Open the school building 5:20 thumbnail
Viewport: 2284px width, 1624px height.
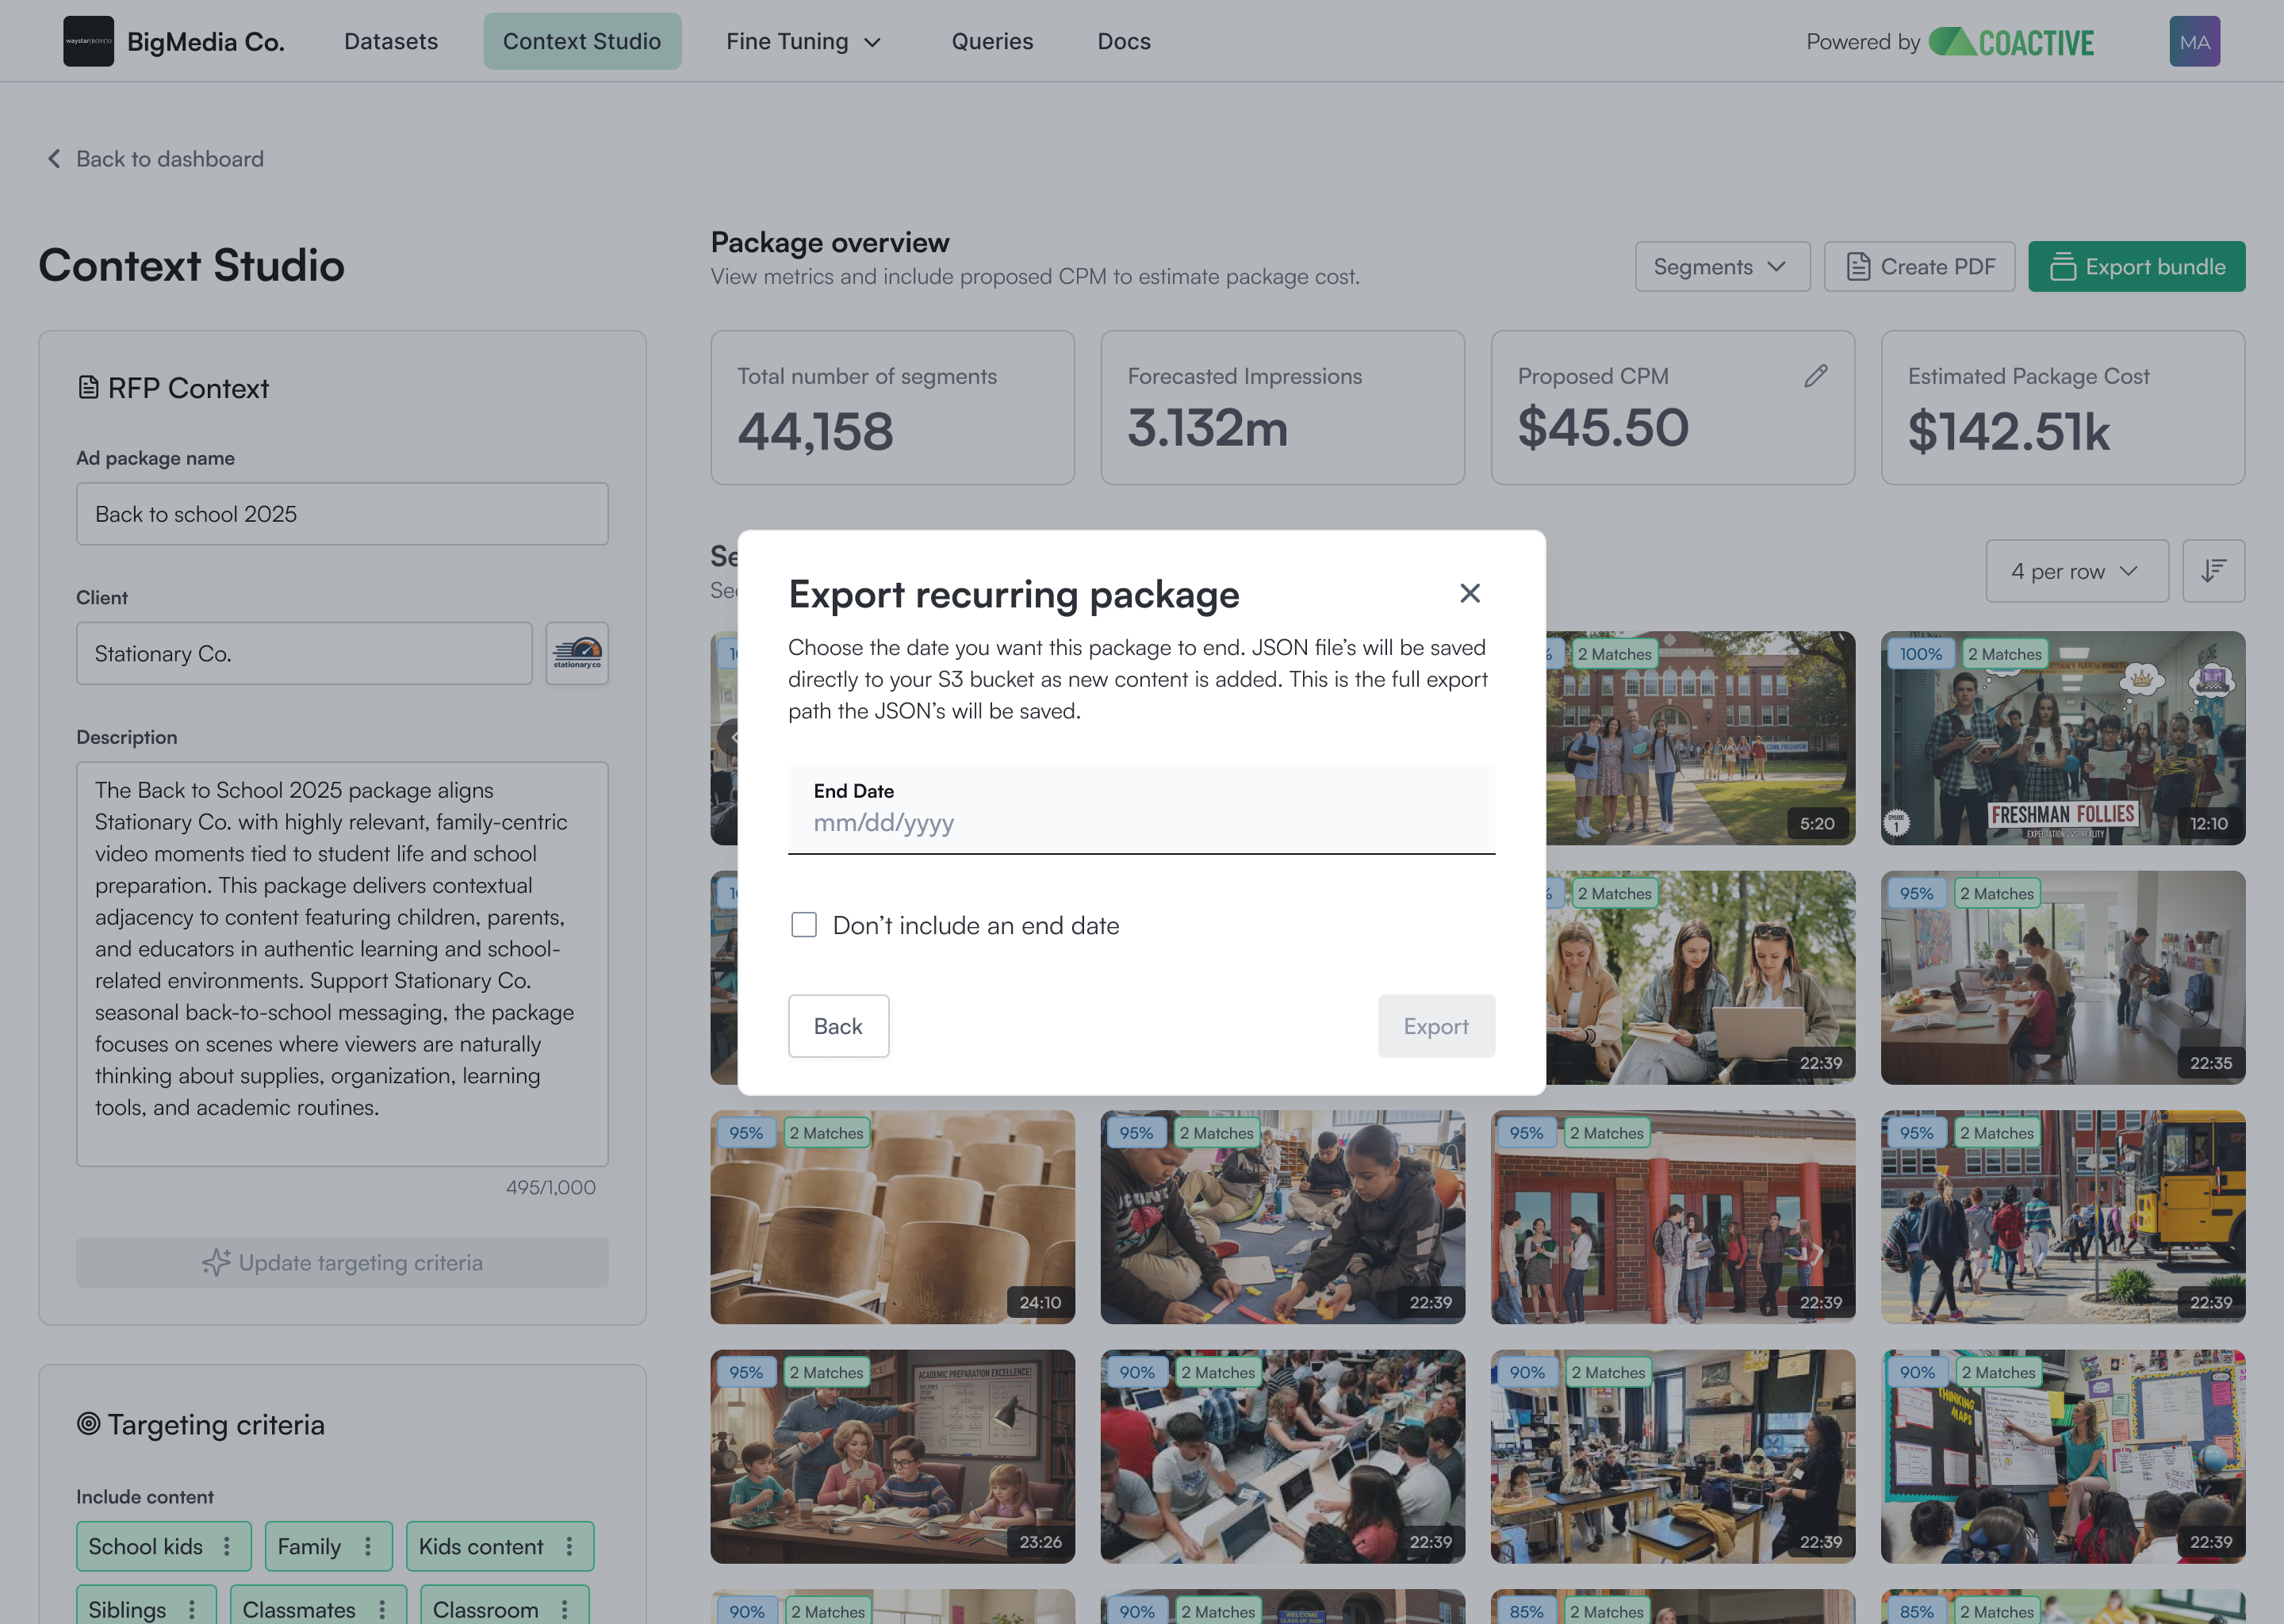click(1700, 738)
